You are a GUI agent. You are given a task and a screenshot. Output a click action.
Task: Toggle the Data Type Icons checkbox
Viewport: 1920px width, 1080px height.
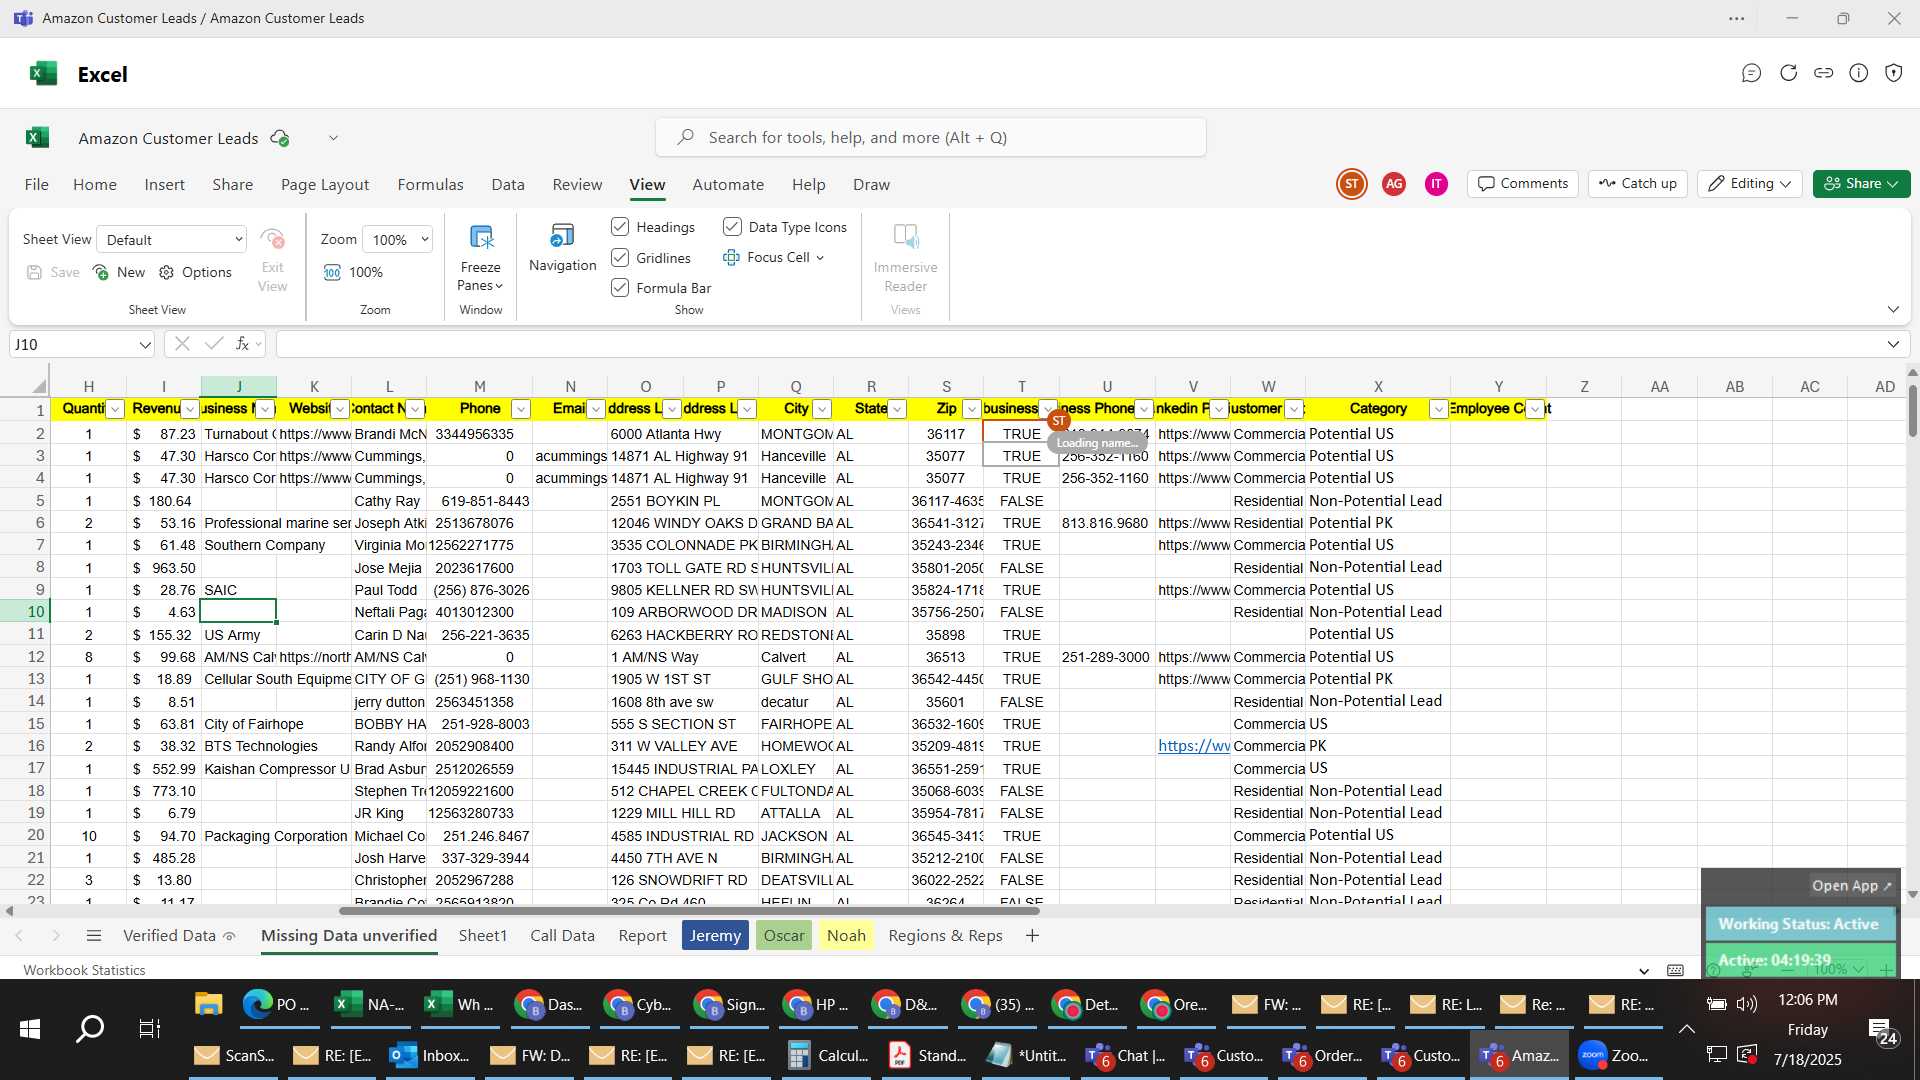coord(732,227)
